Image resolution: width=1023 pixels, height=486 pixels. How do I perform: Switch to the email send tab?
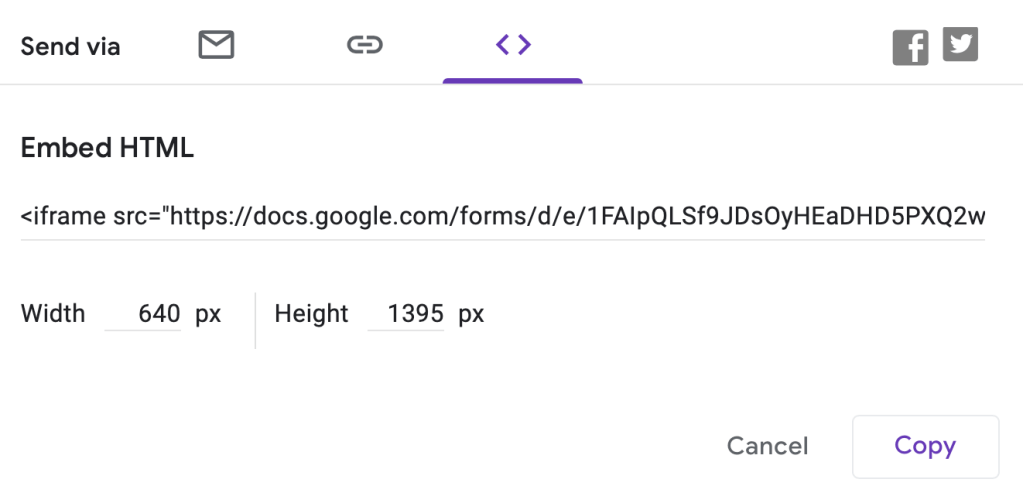pyautogui.click(x=216, y=46)
